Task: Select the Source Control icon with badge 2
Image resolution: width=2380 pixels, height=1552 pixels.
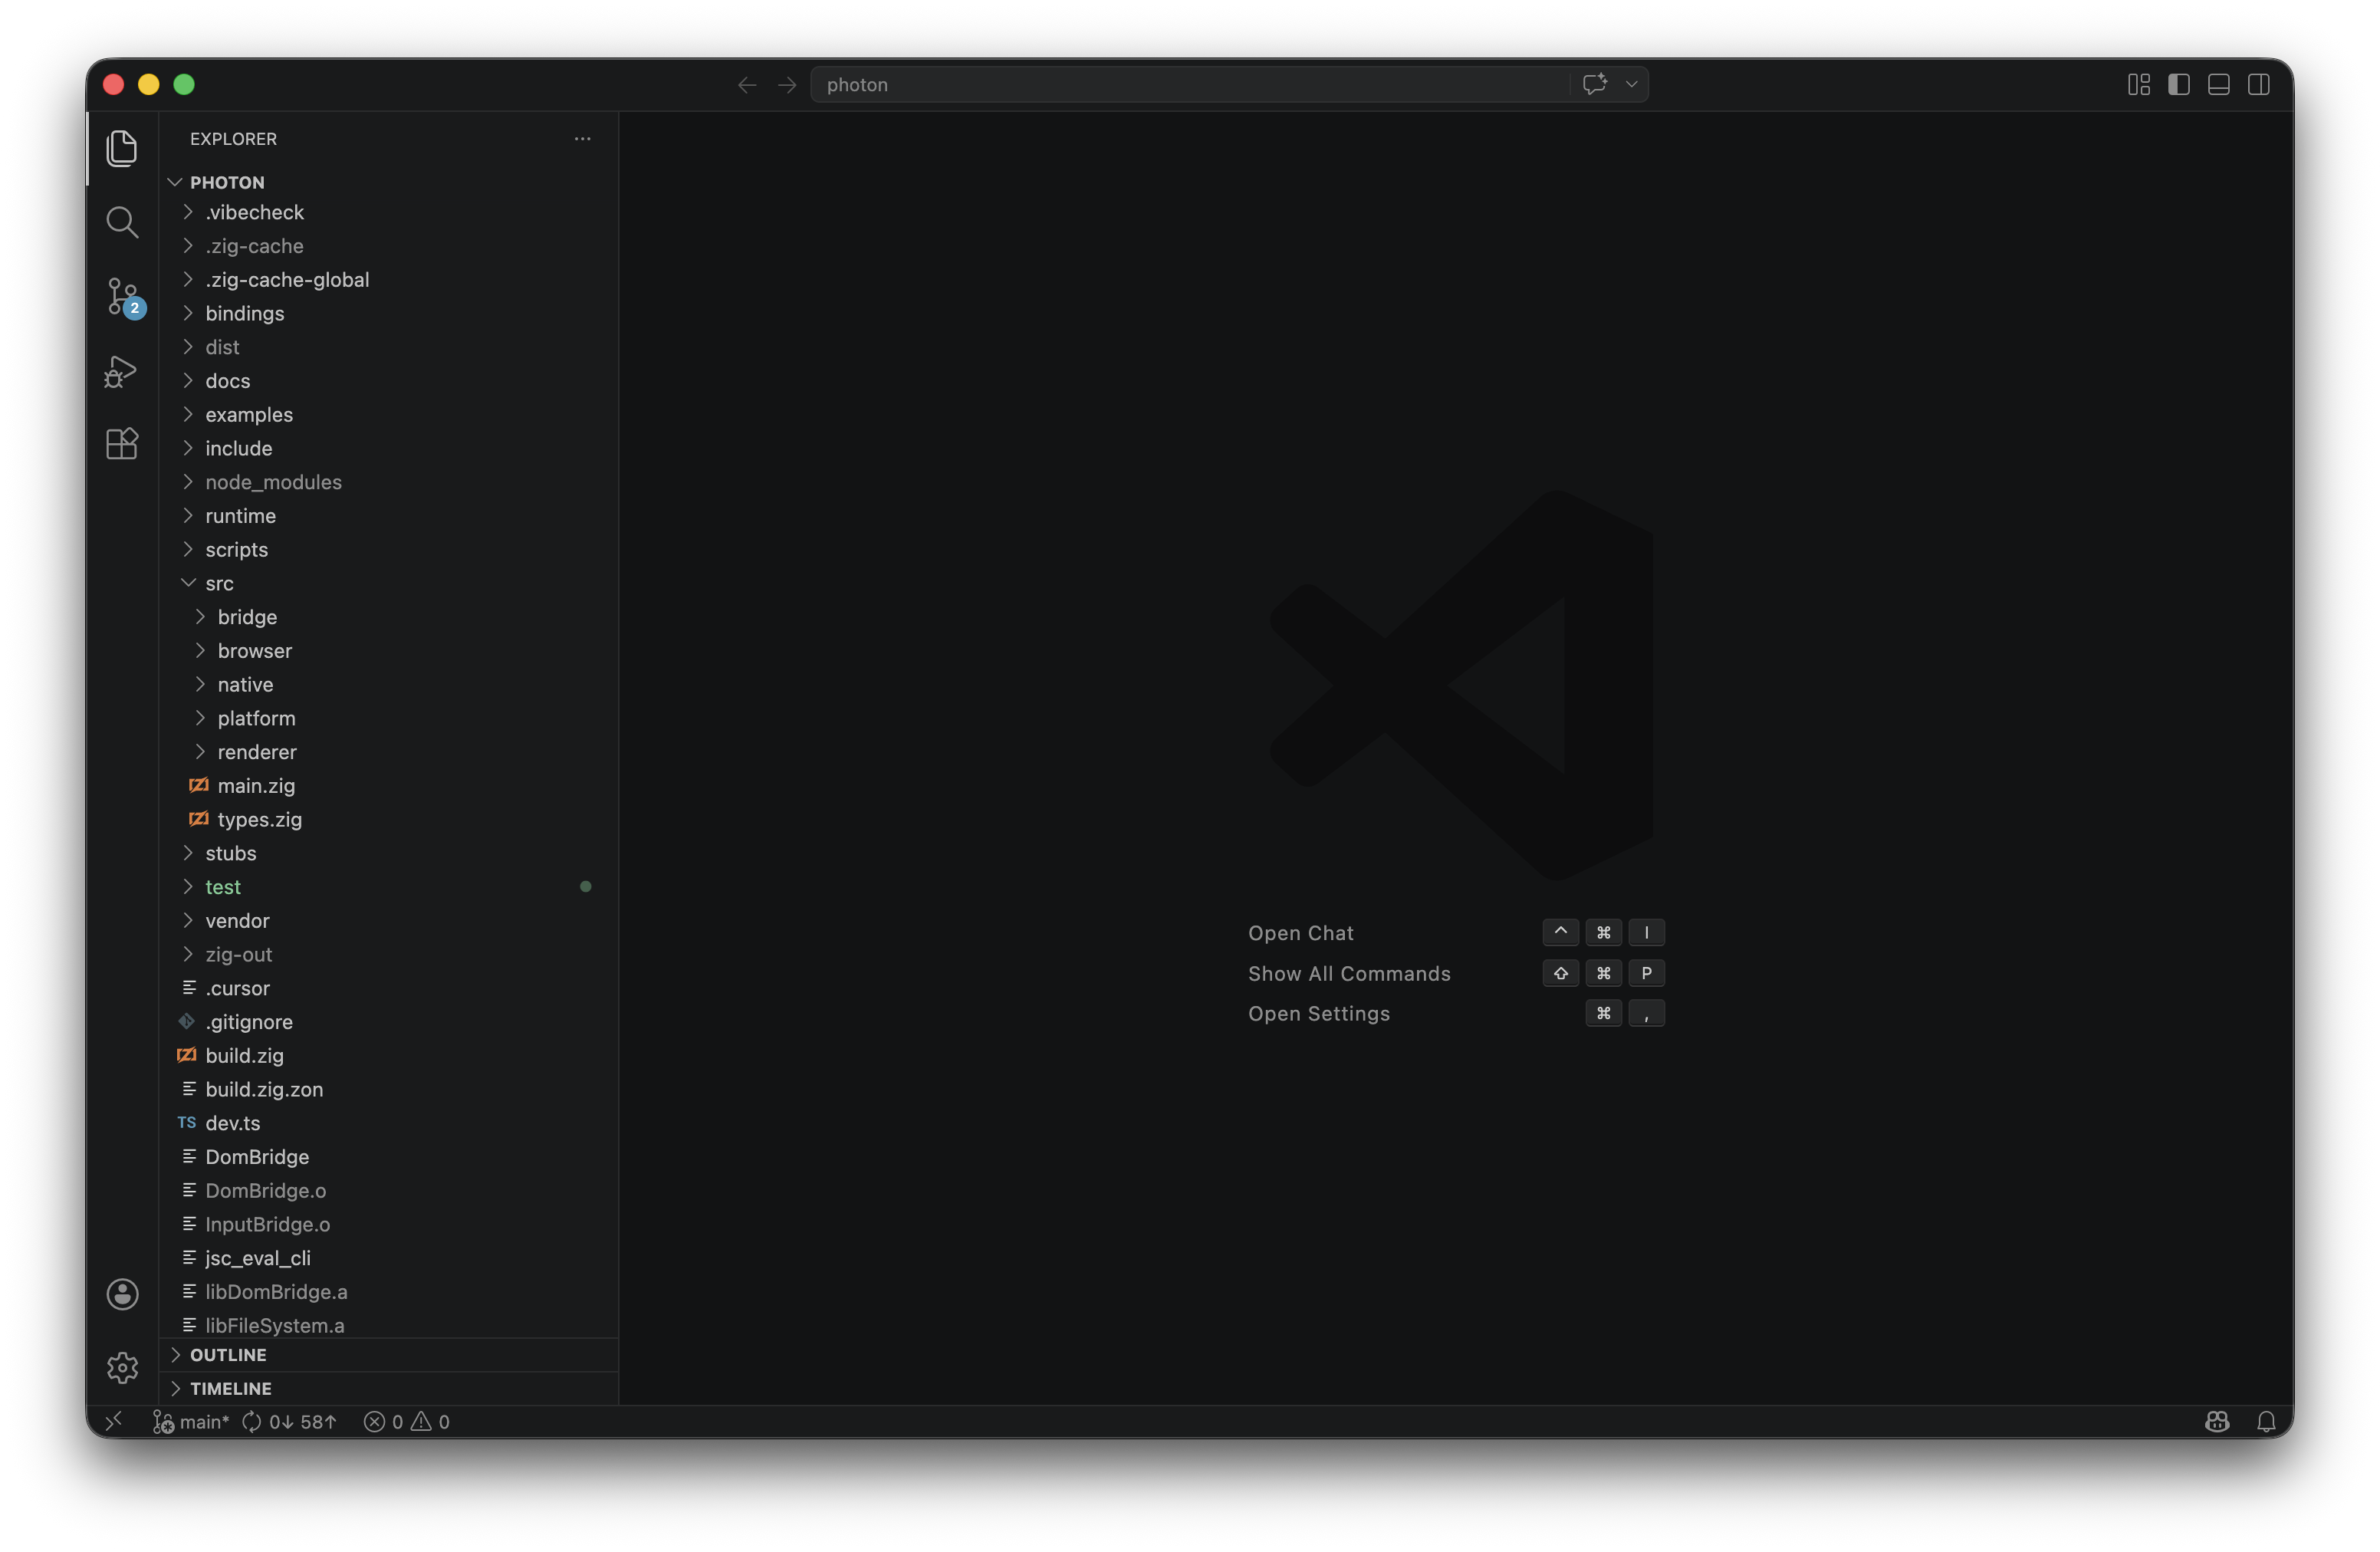Action: pyautogui.click(x=122, y=296)
